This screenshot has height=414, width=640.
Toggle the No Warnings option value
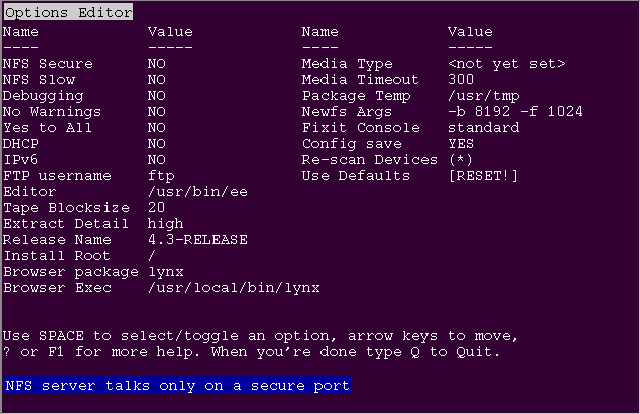coord(156,112)
